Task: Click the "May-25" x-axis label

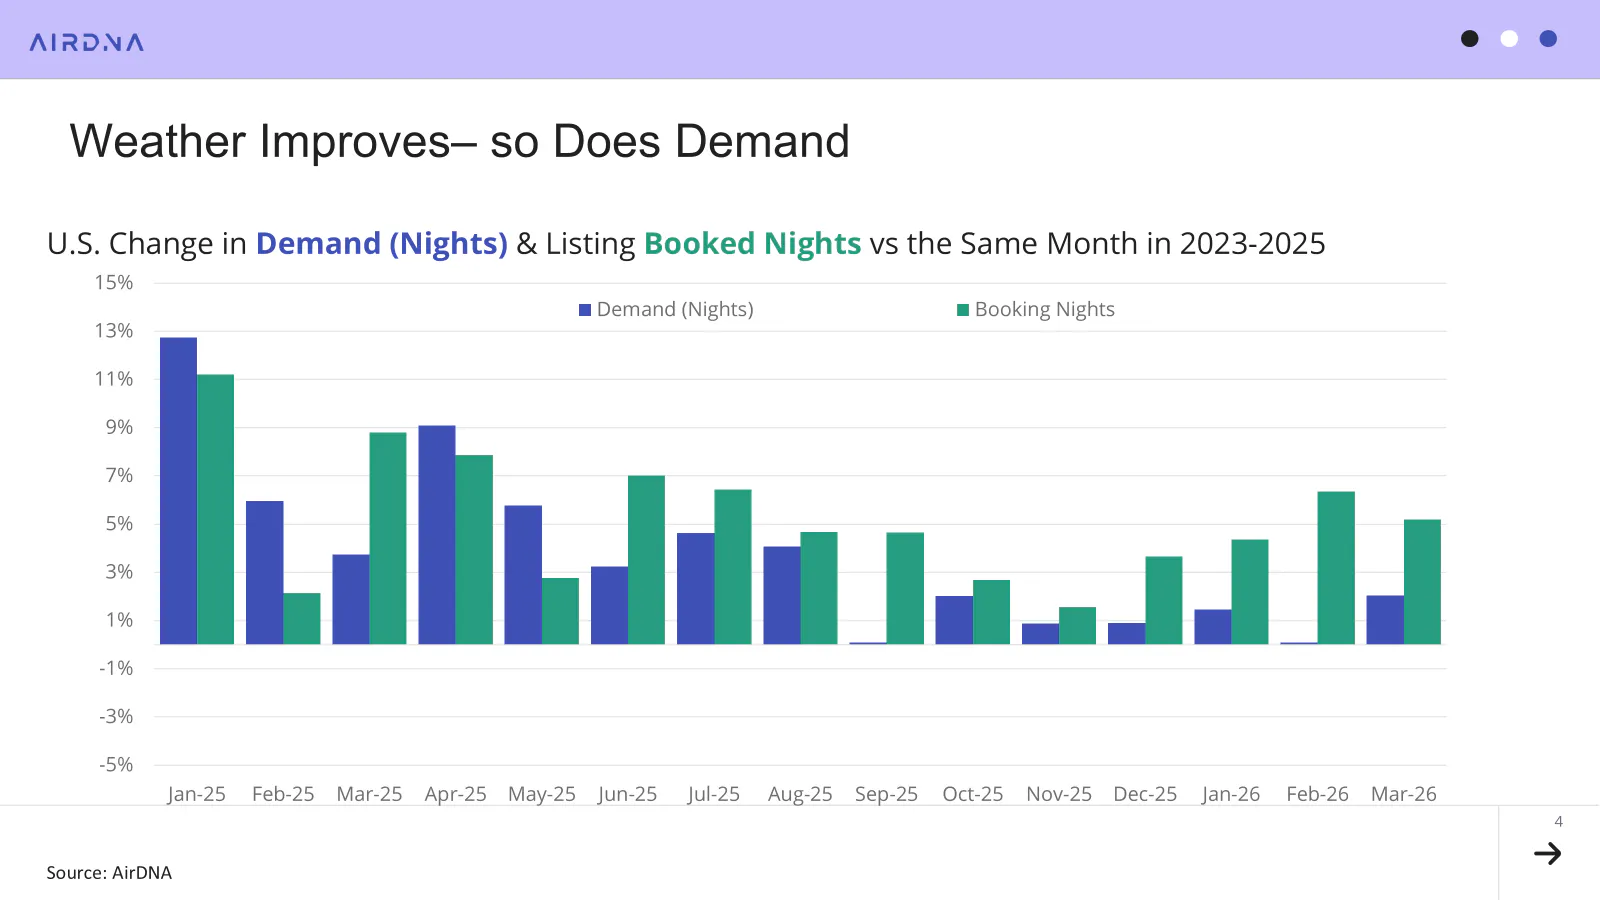Action: pyautogui.click(x=541, y=794)
